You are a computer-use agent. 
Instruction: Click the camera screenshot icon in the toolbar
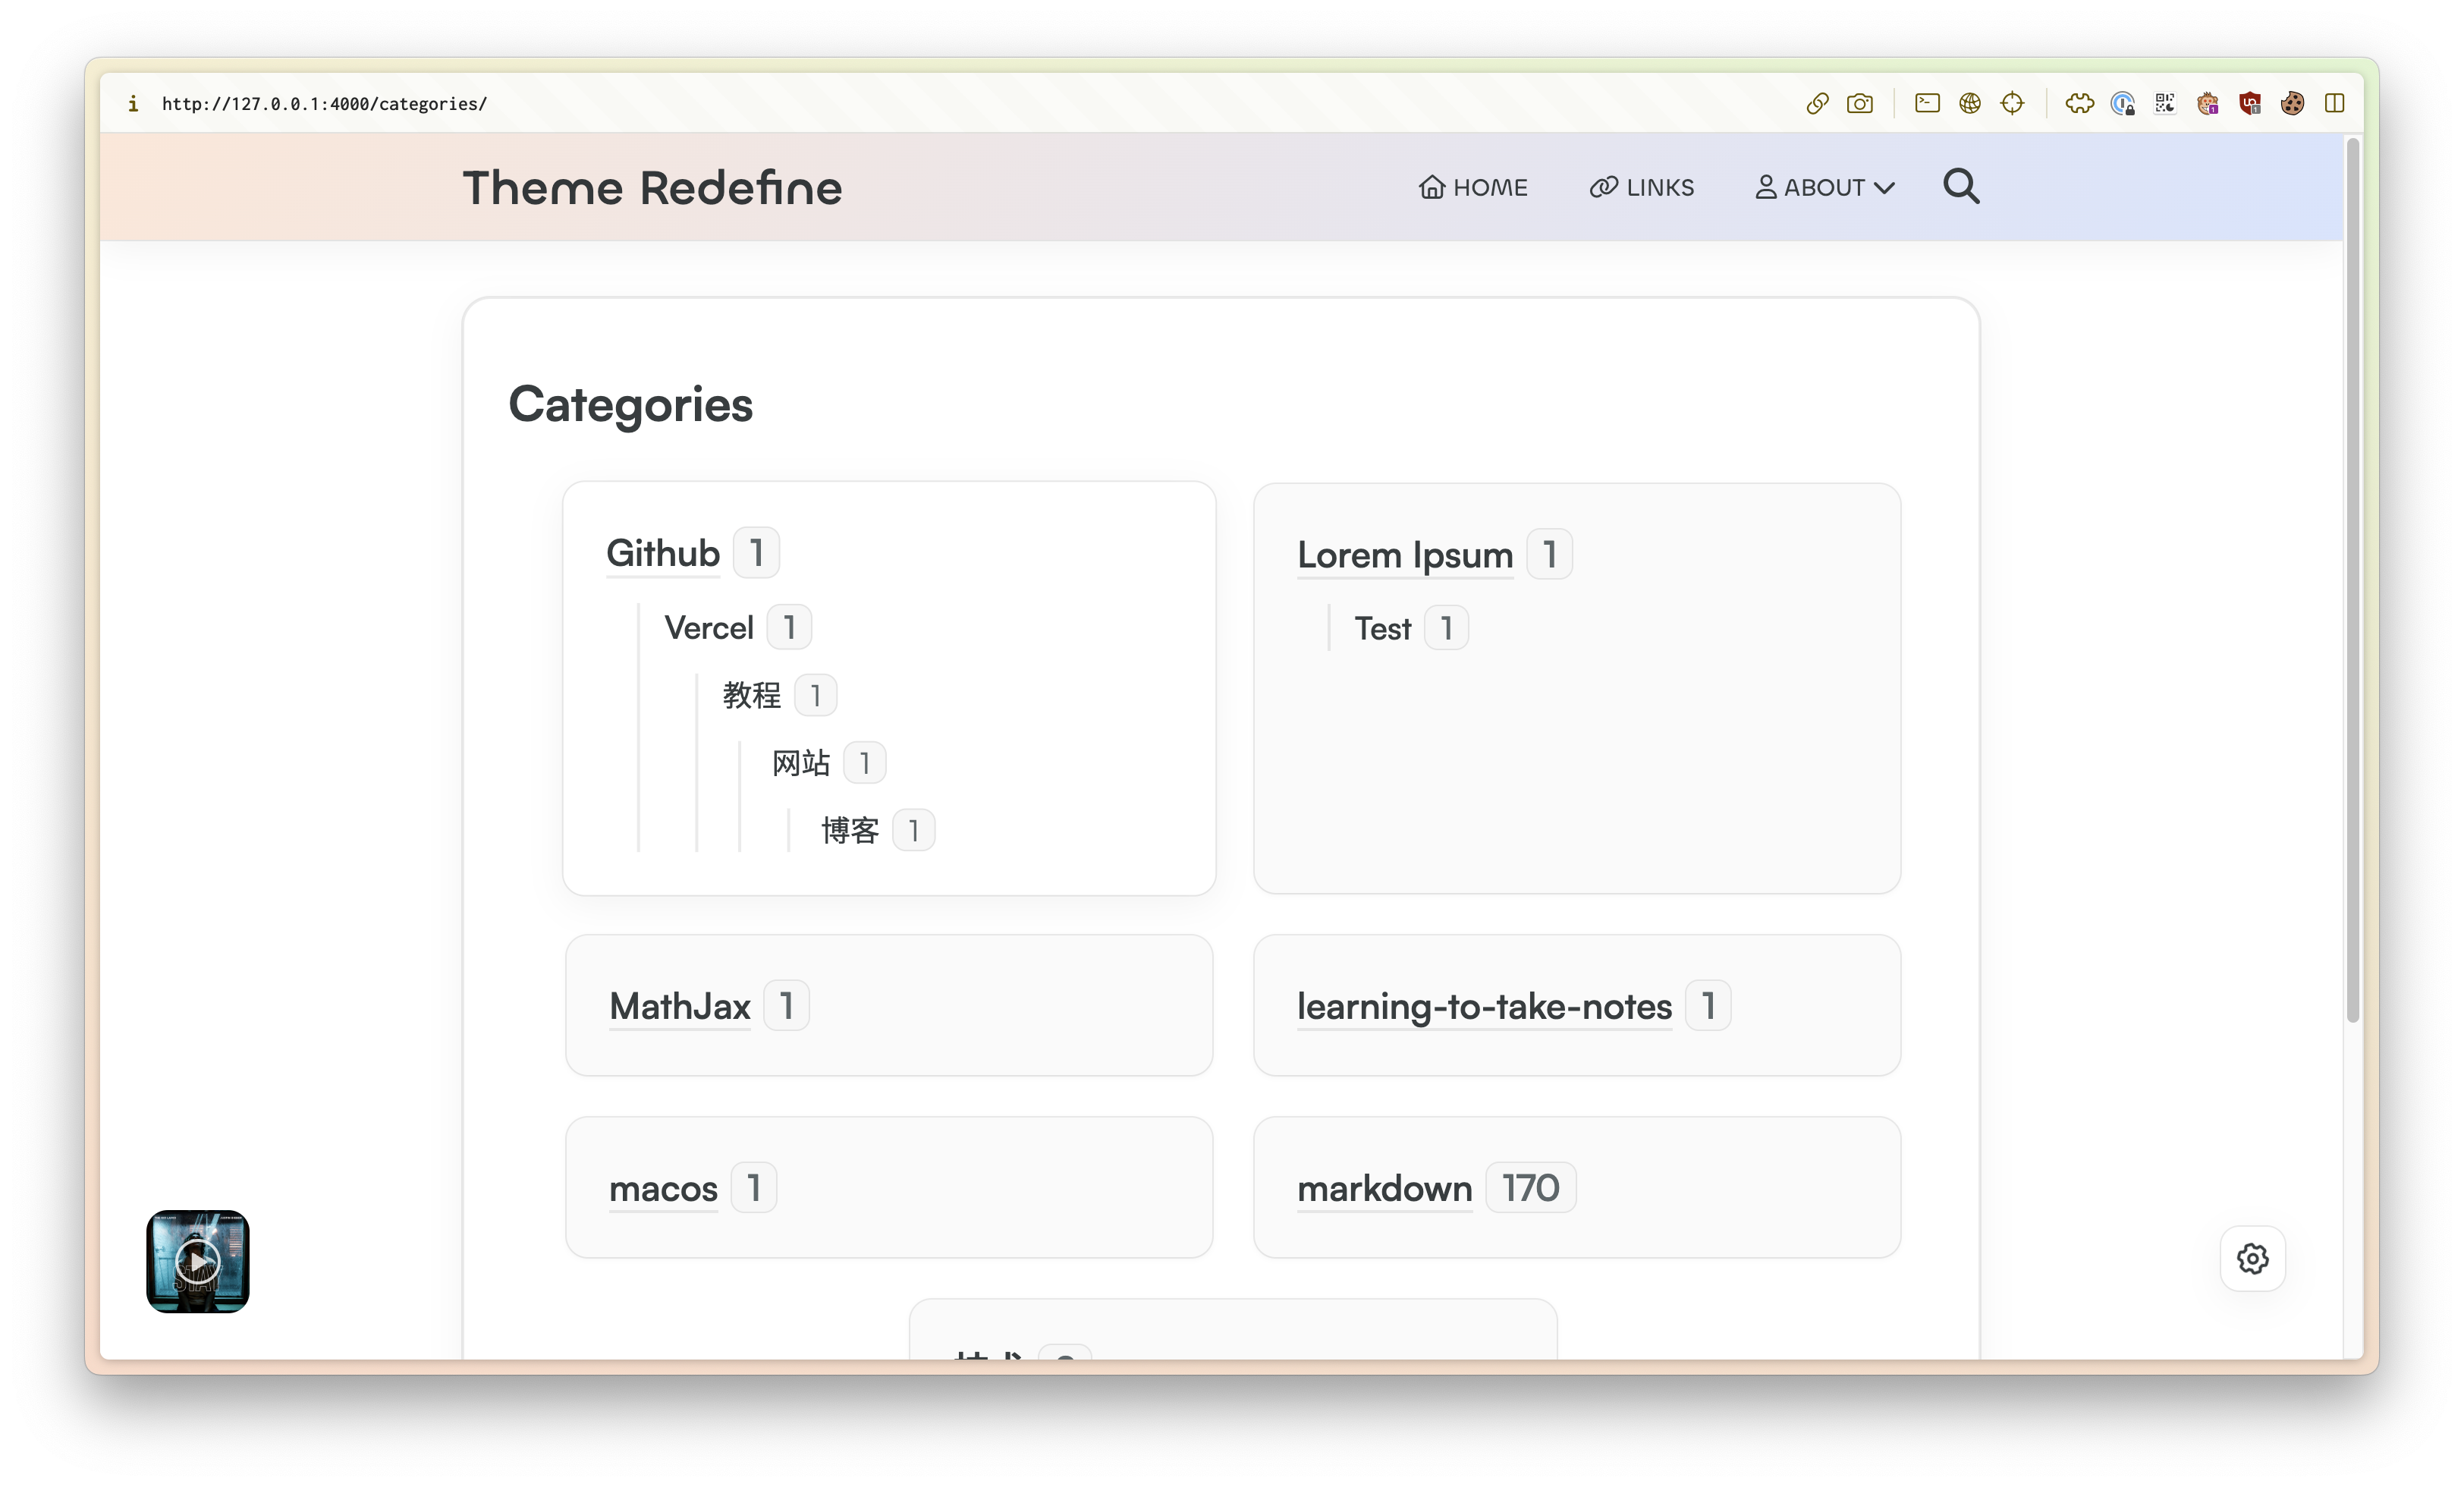pyautogui.click(x=1860, y=103)
